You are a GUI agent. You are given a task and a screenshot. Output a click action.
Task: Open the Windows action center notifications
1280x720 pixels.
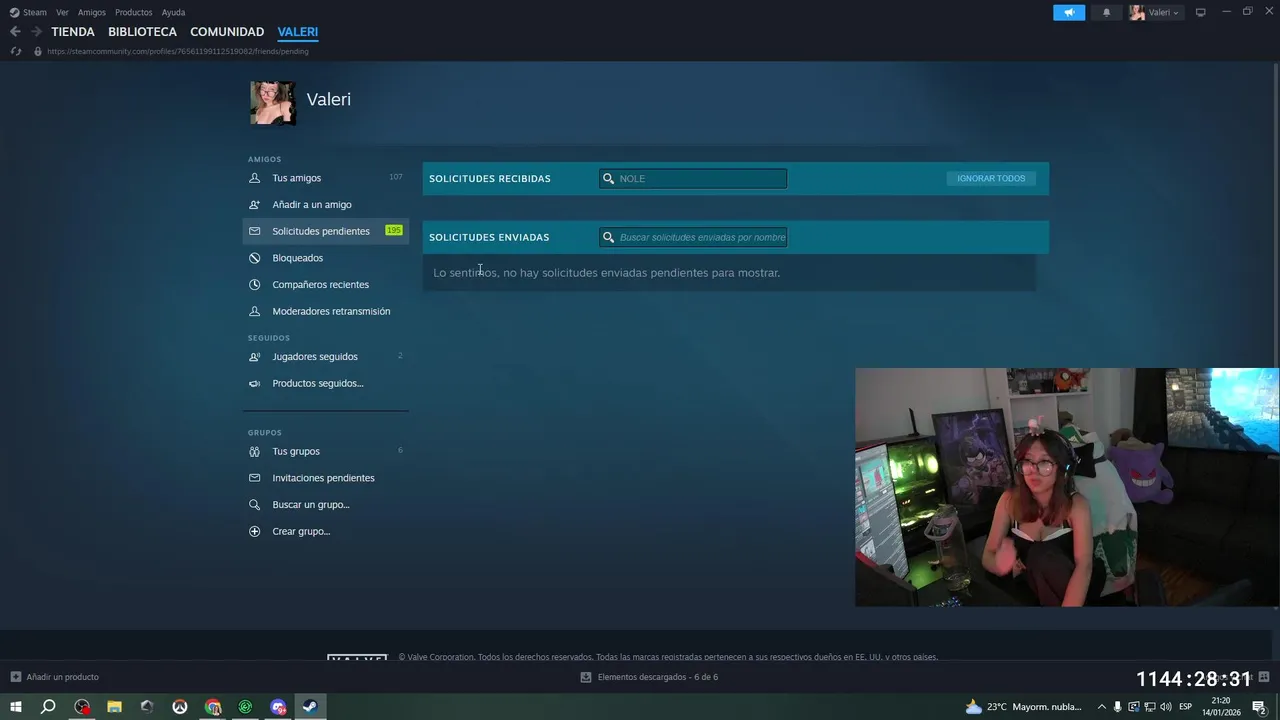1259,707
